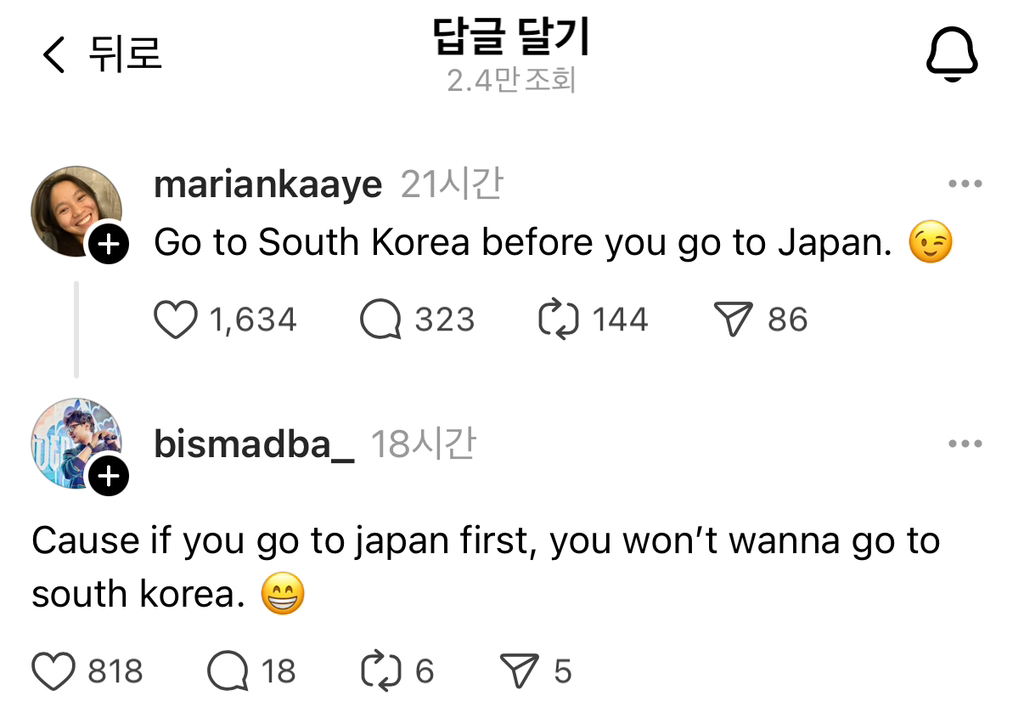Go back using the 뒤로 button
This screenshot has width=1024, height=718.
(x=122, y=55)
